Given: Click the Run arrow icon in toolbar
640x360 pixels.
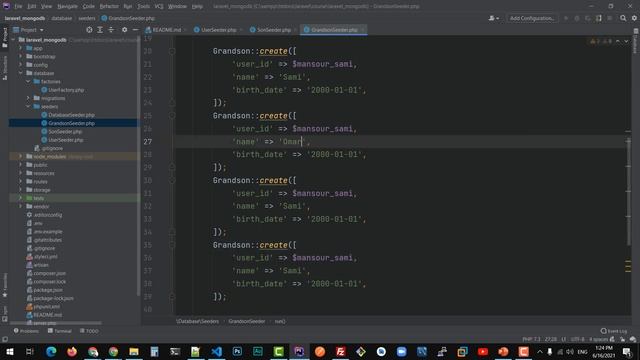Looking at the screenshot, I should [x=566, y=18].
